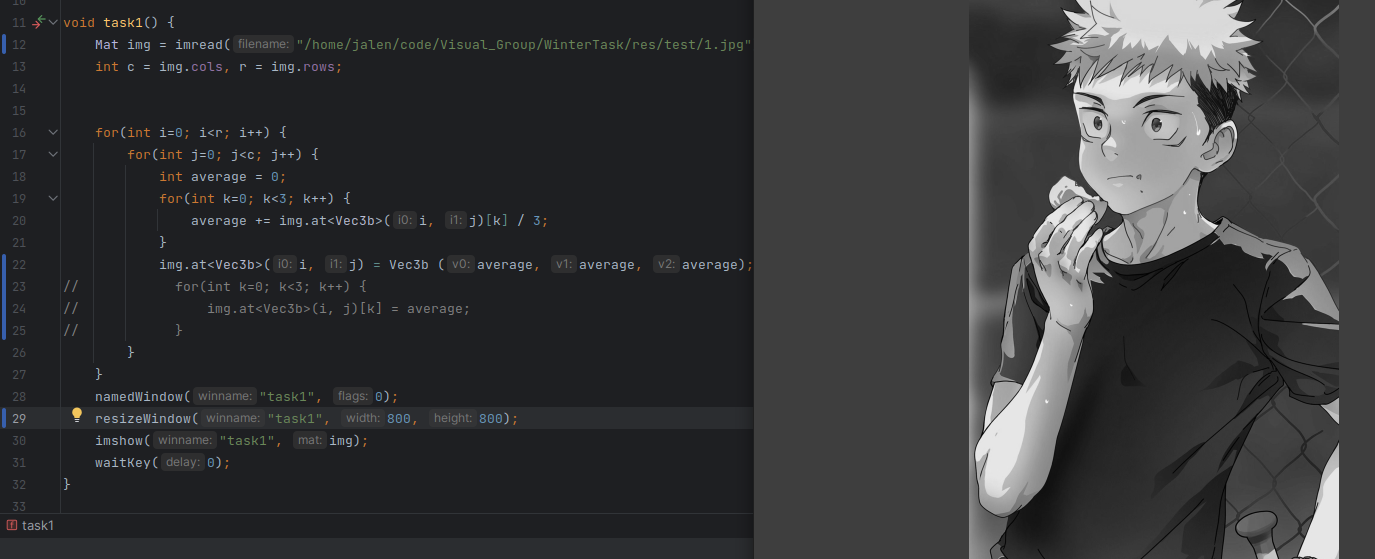Click line number 31 in the gutter
1375x559 pixels.
(x=19, y=462)
